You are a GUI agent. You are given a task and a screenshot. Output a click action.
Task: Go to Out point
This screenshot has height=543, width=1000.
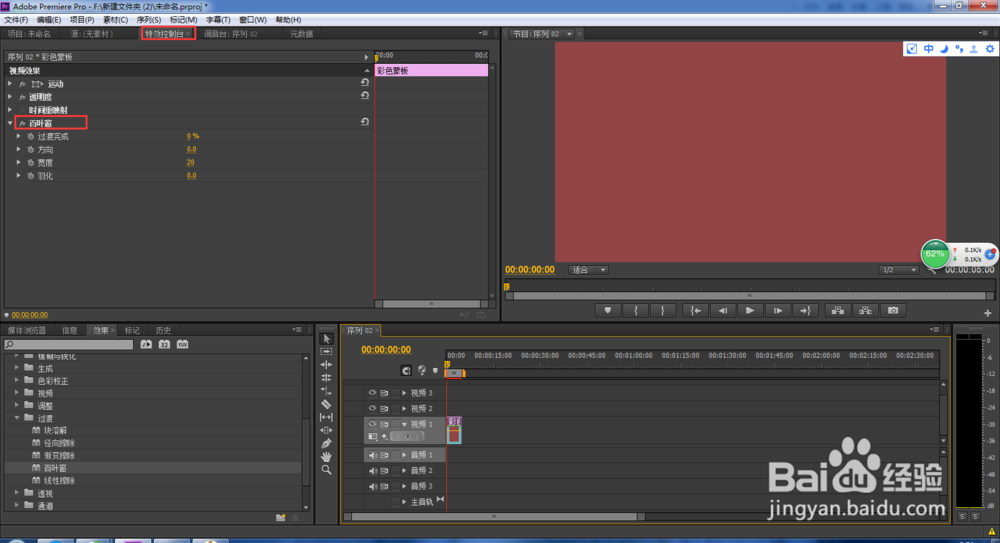click(x=805, y=311)
